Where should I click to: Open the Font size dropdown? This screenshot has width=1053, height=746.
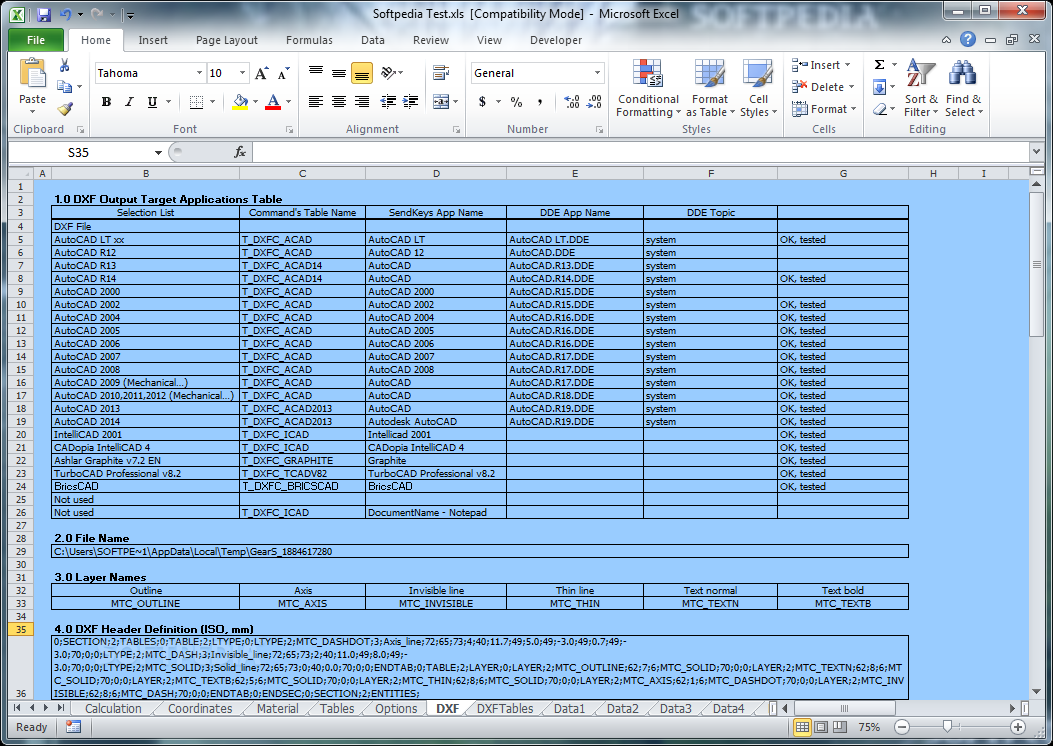(x=242, y=73)
